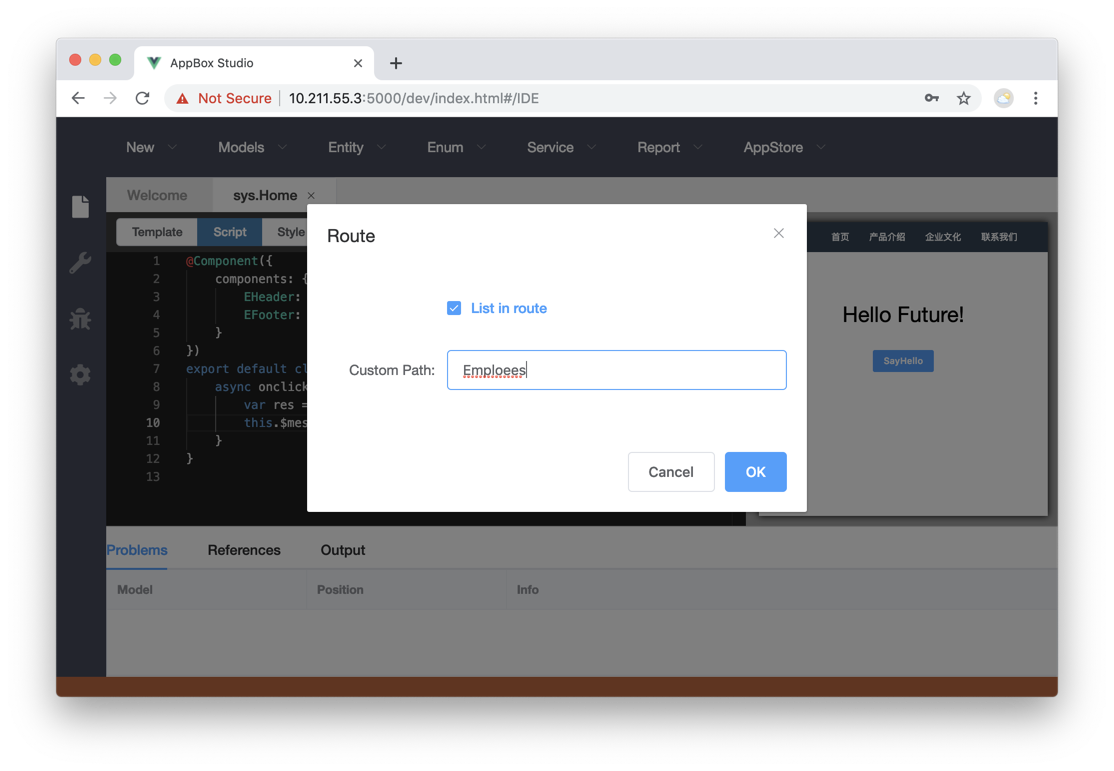This screenshot has height=771, width=1114.
Task: Open the wrench tools sidebar icon
Action: click(80, 263)
